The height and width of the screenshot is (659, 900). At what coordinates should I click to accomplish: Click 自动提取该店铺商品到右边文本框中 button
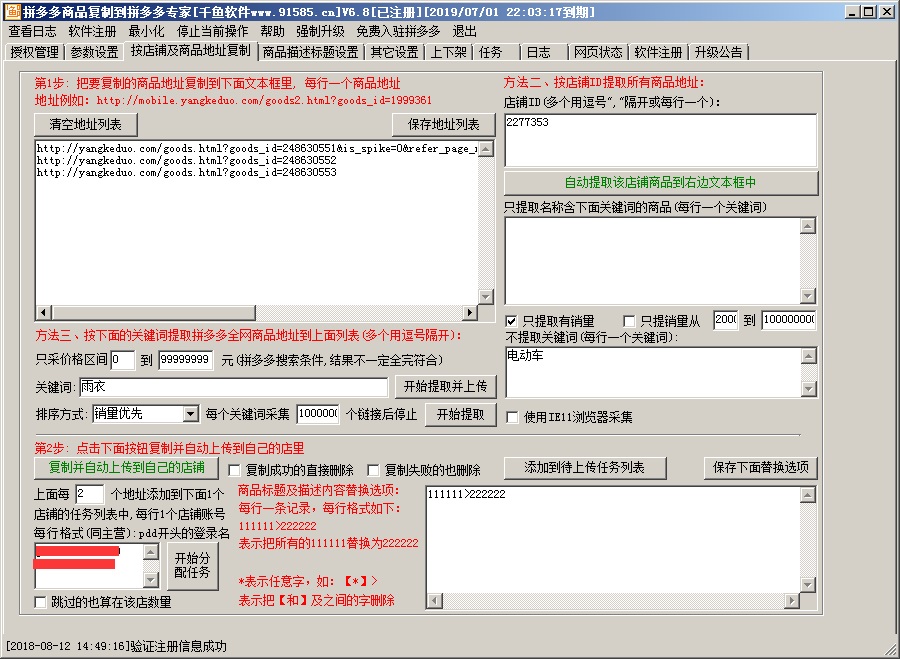coord(661,183)
